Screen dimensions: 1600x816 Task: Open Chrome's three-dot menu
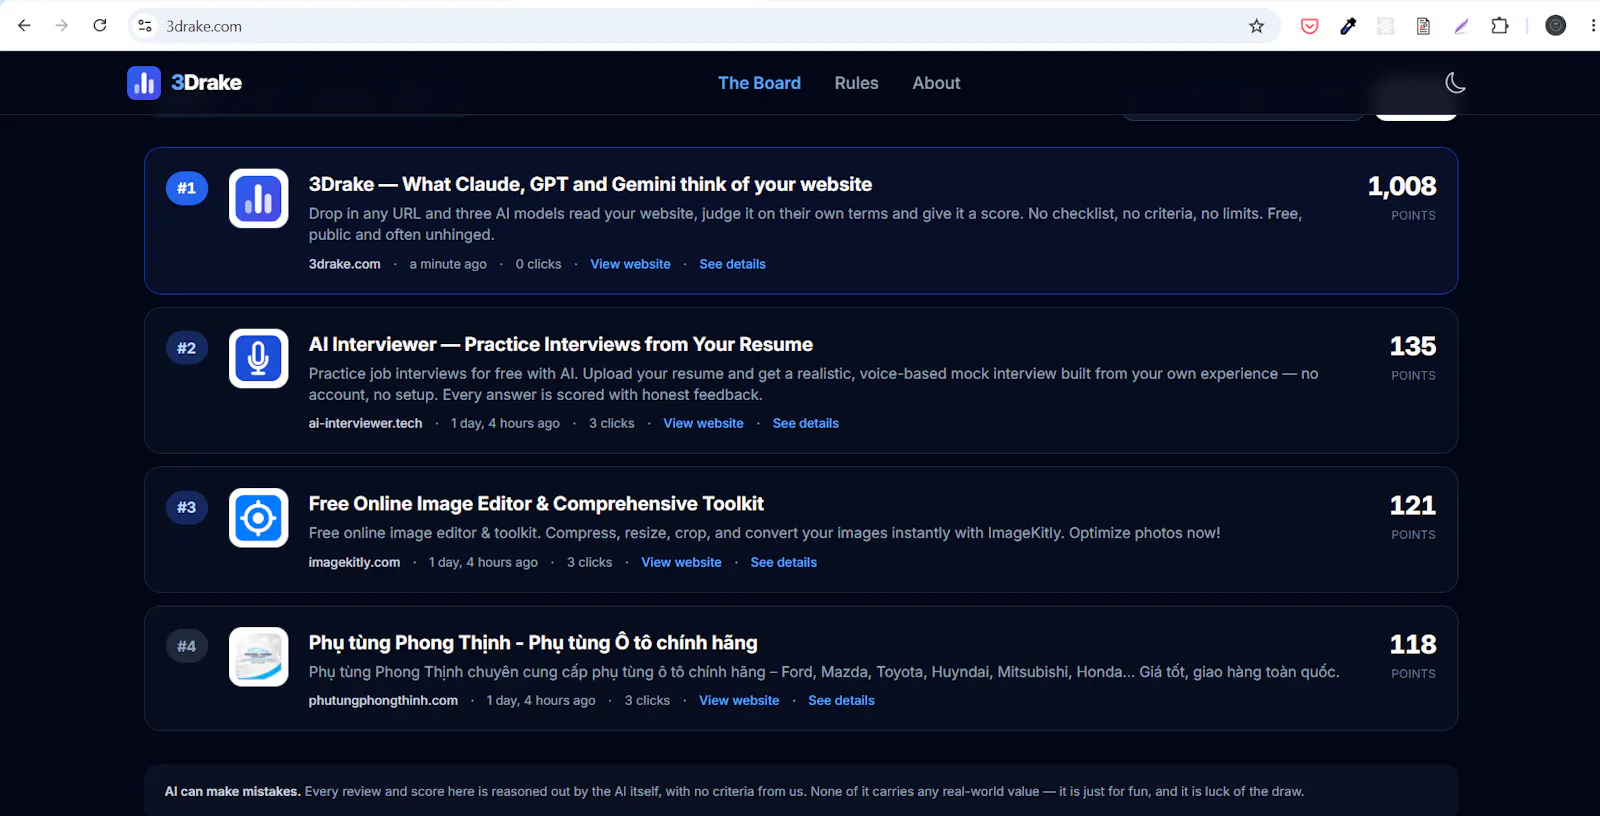pos(1592,26)
